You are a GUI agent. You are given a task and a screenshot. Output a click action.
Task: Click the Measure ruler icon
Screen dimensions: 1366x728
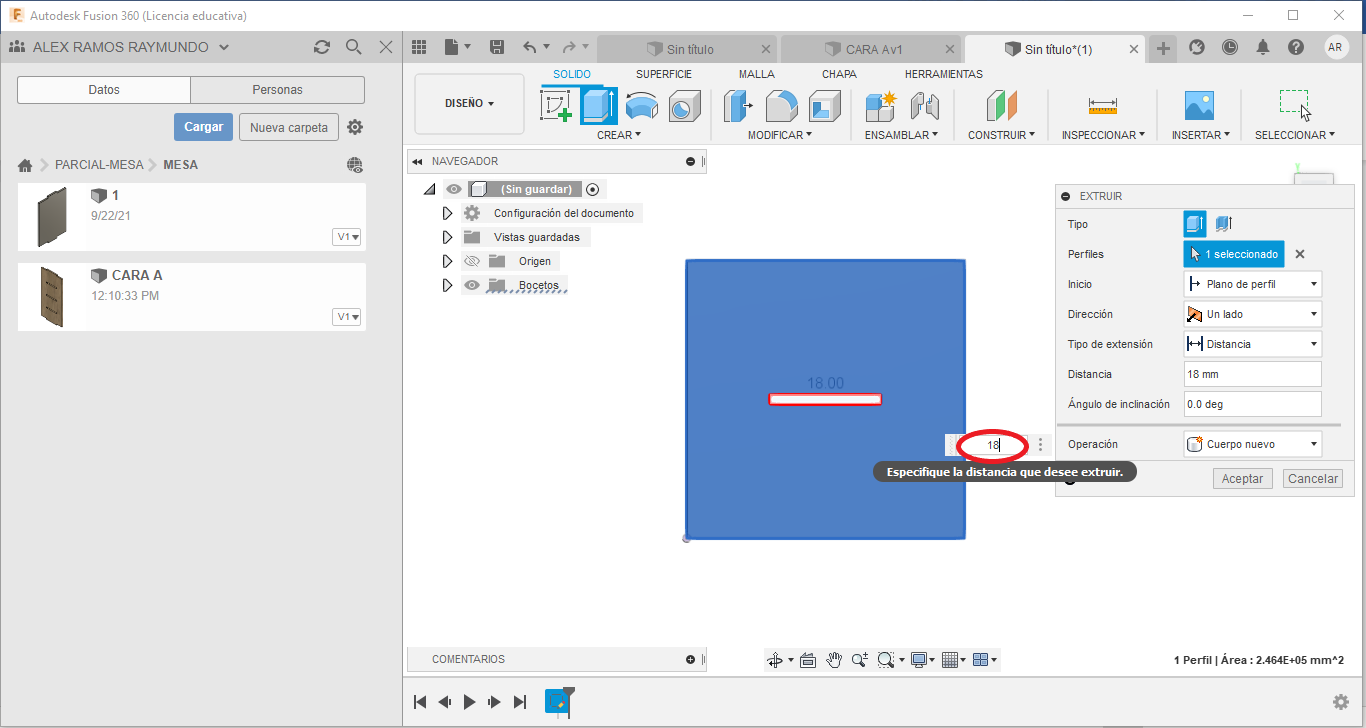[1103, 106]
